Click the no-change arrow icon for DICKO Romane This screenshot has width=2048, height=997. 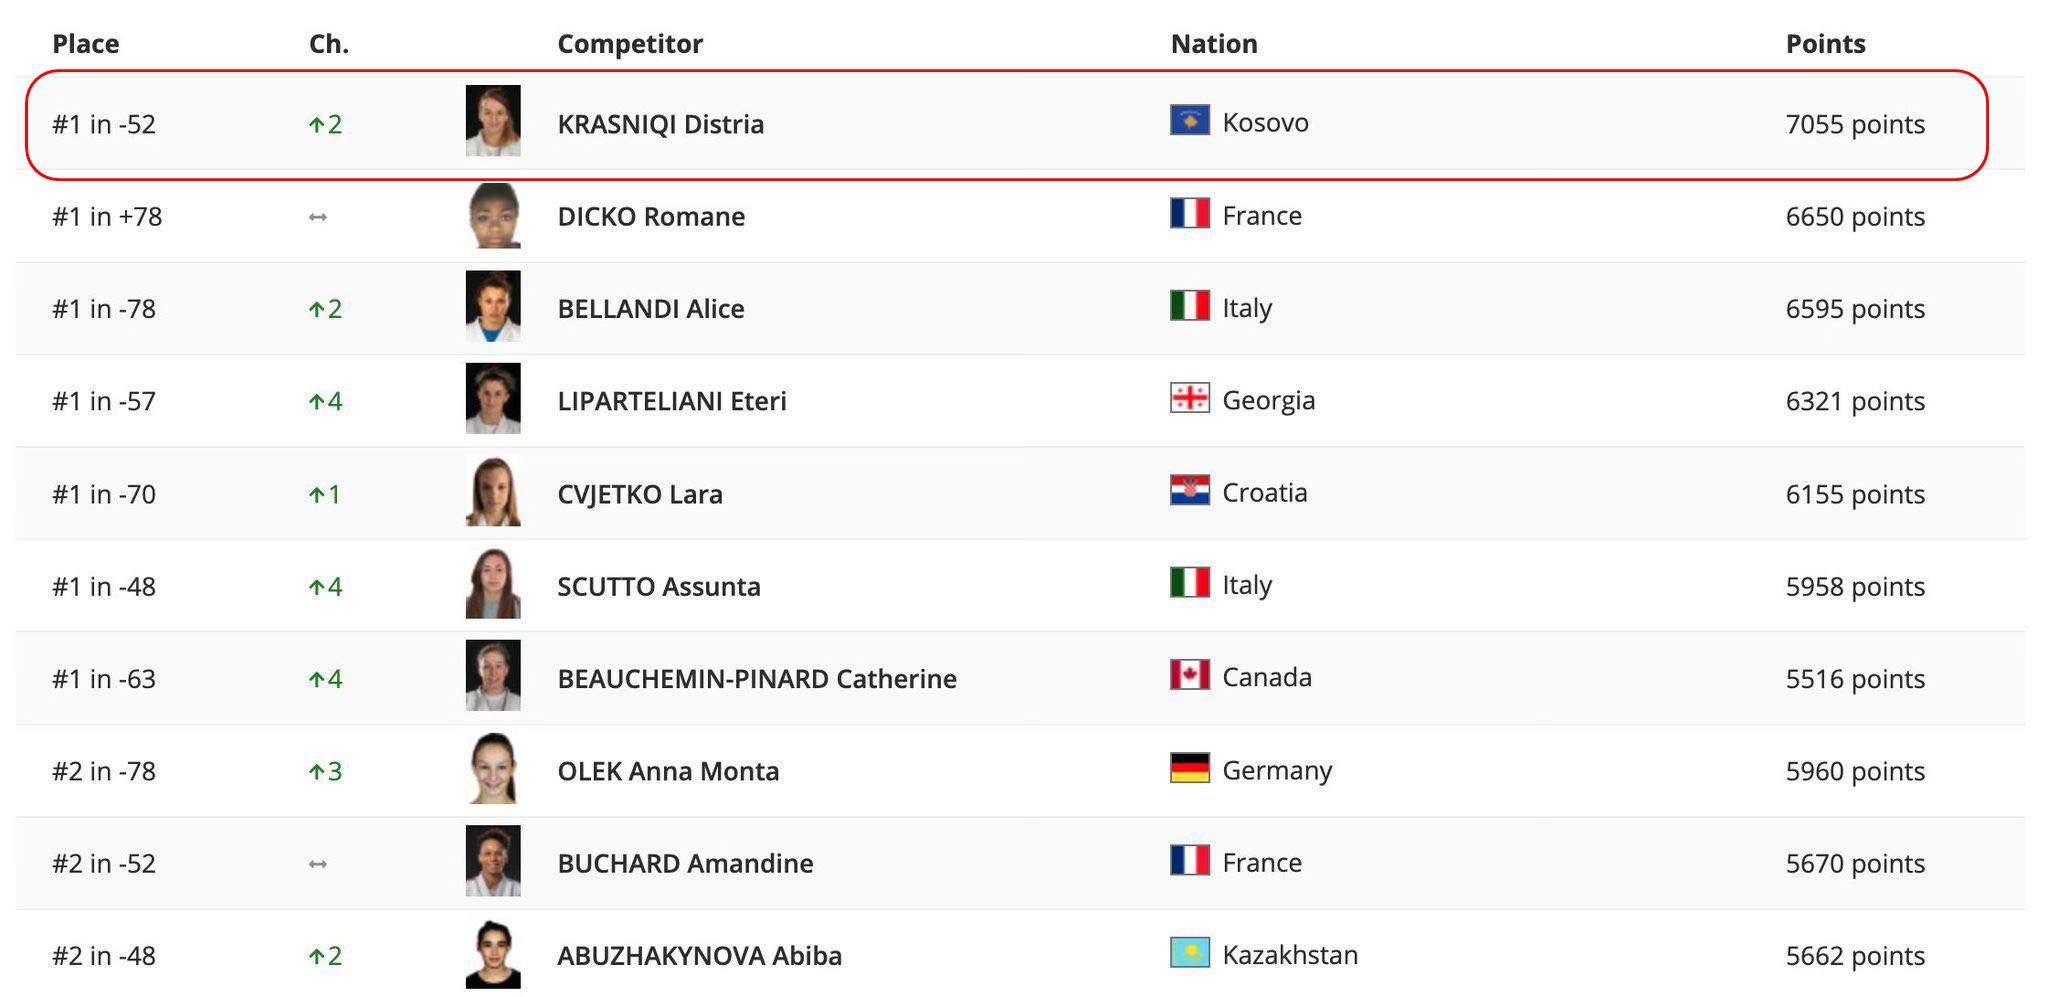coord(318,217)
